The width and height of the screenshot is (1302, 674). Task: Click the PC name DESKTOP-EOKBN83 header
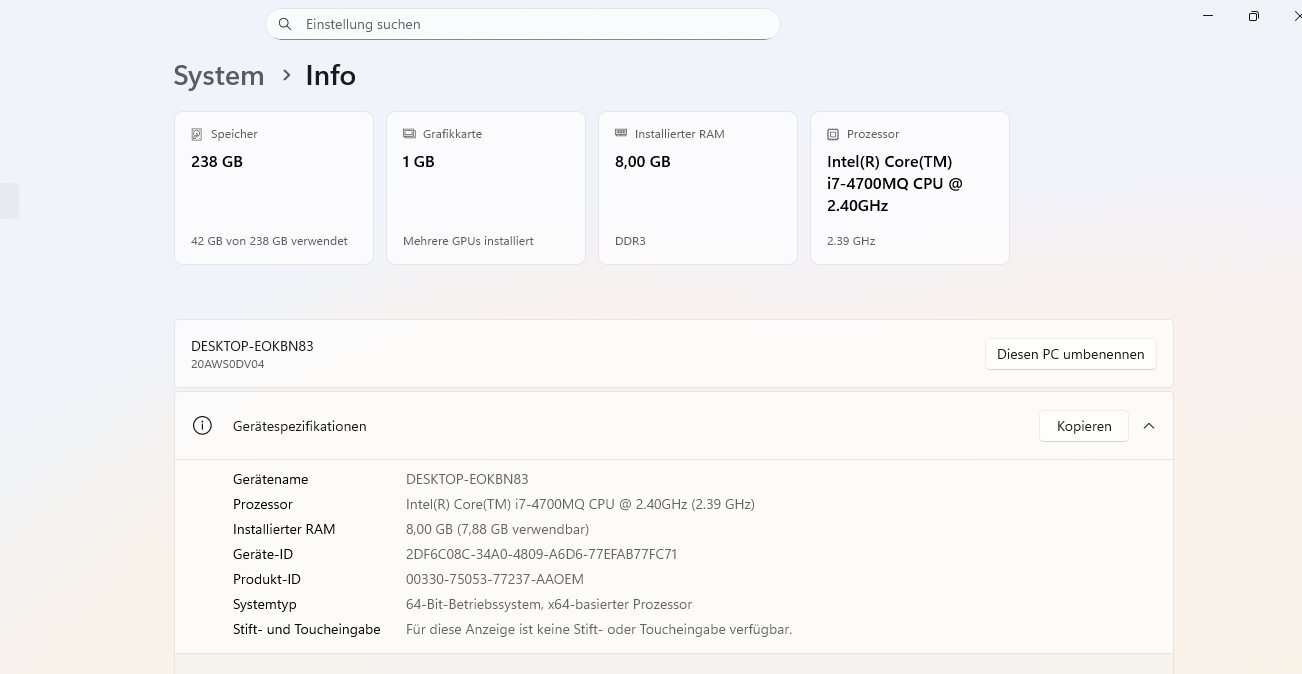tap(252, 346)
